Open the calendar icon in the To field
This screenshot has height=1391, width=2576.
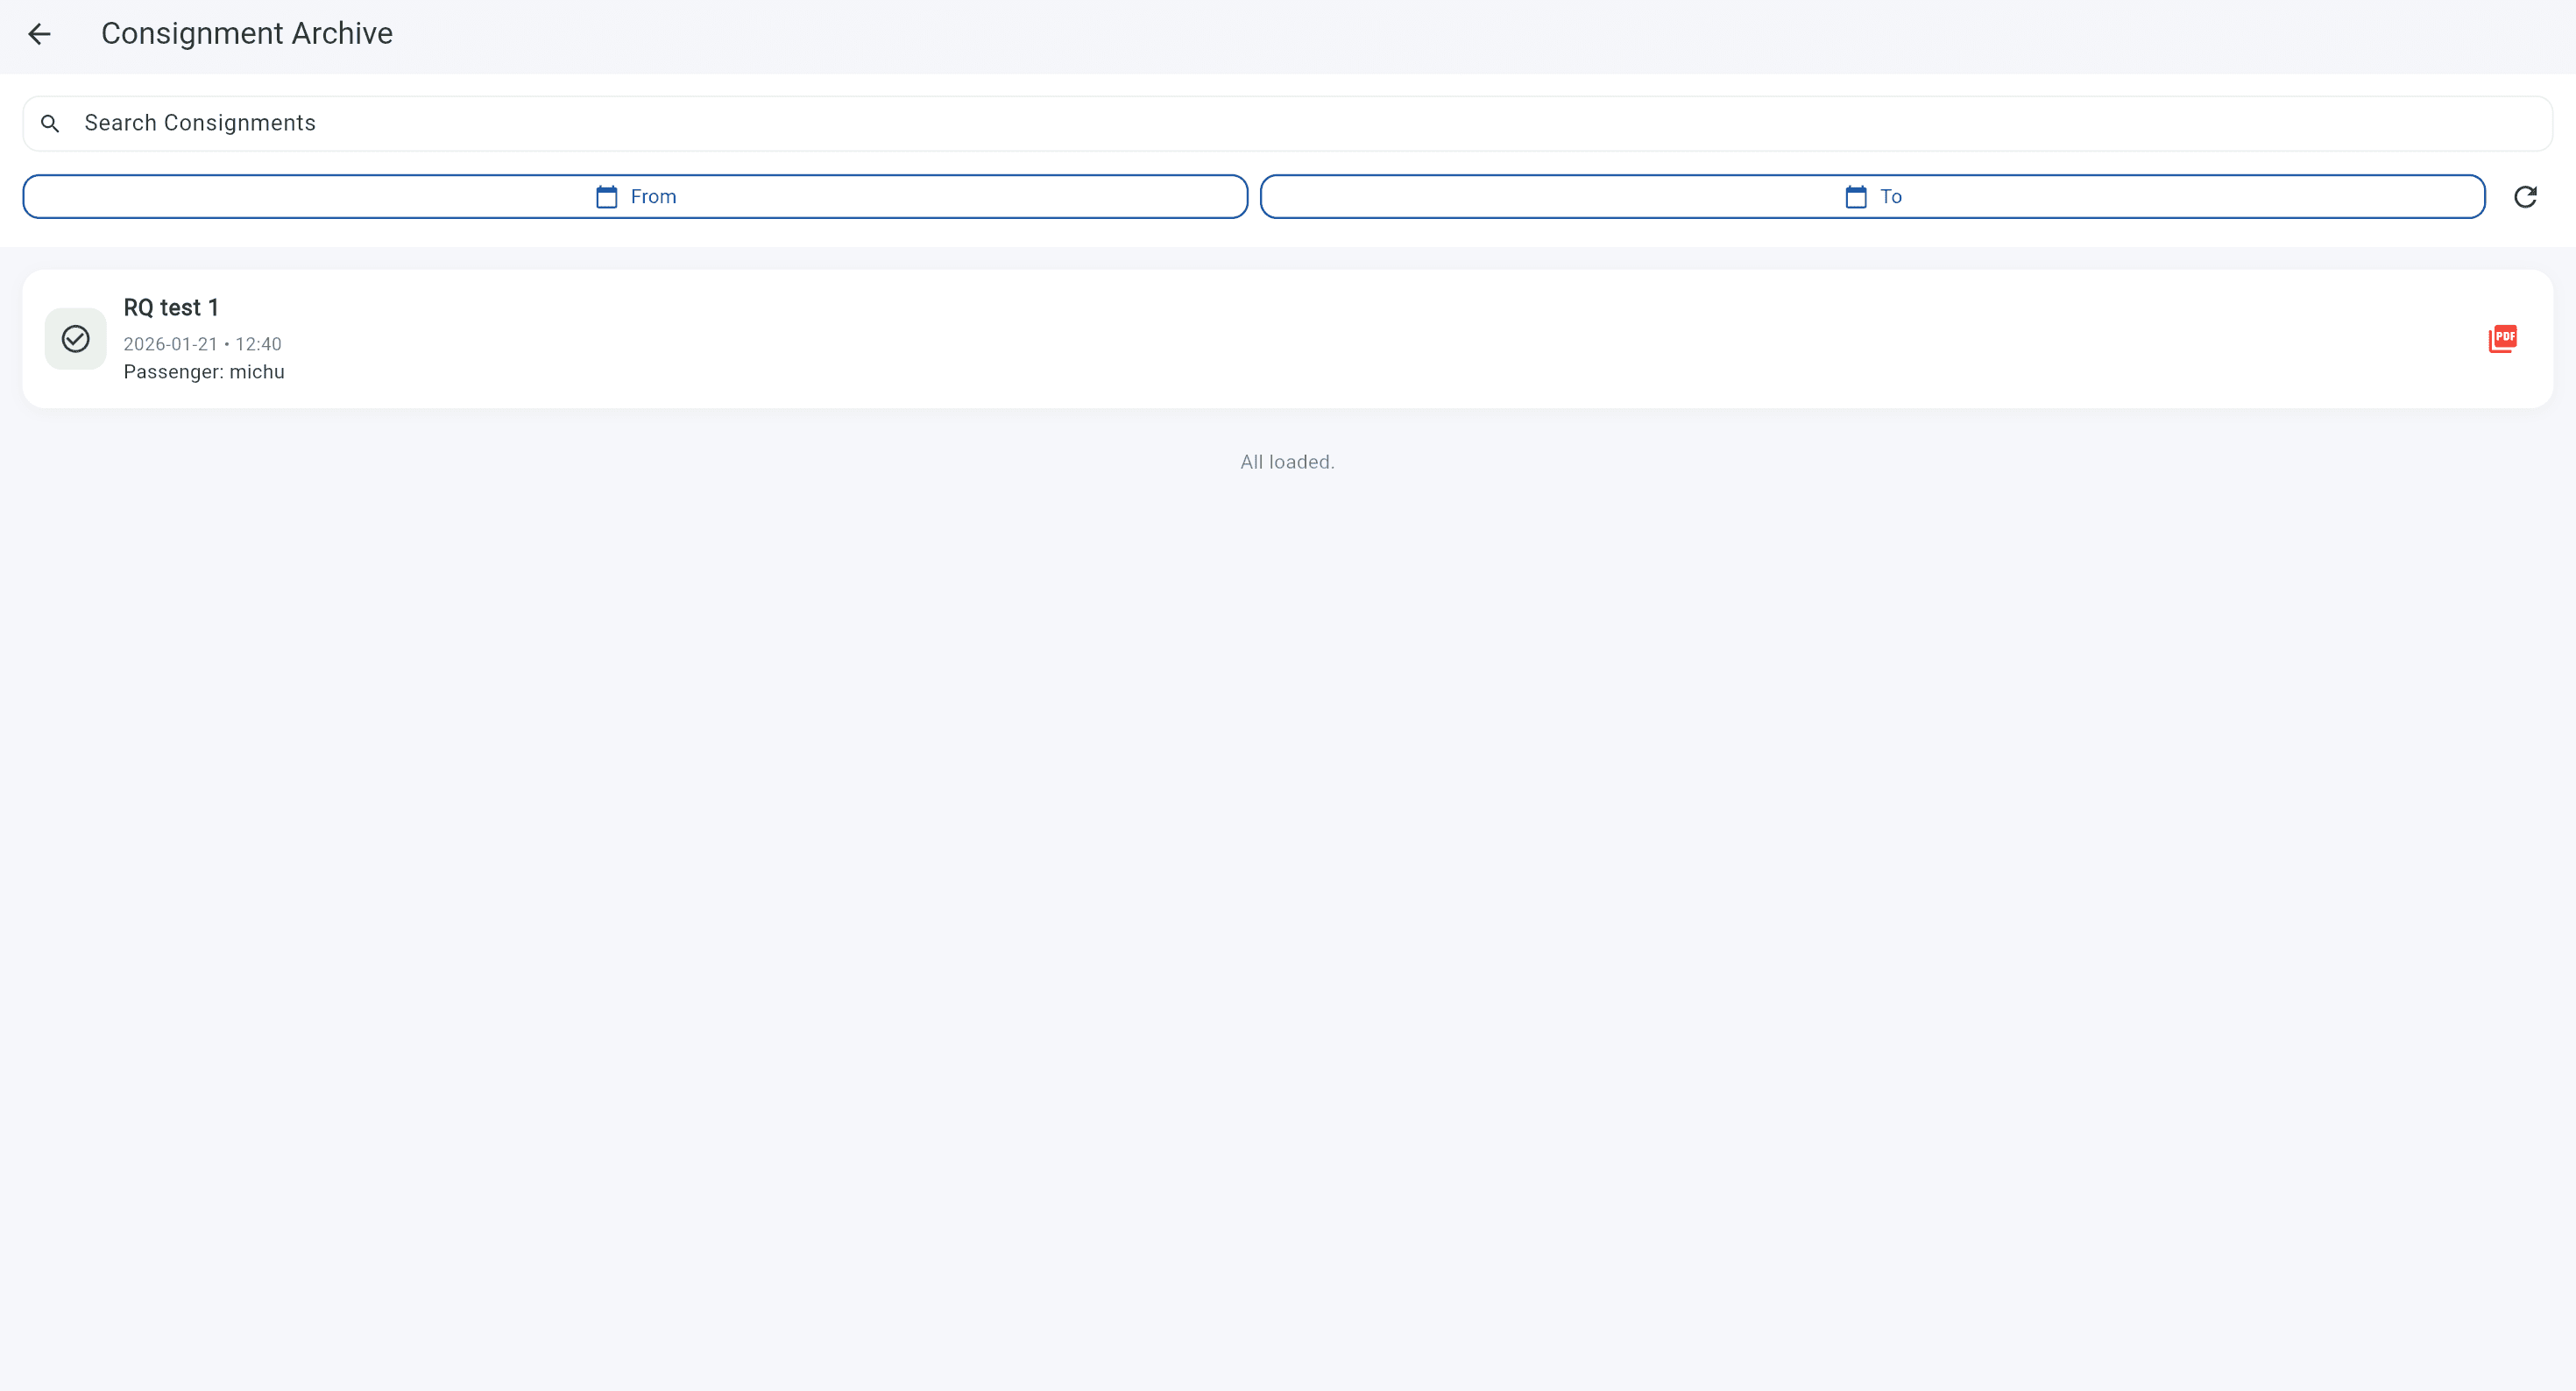coord(1855,196)
